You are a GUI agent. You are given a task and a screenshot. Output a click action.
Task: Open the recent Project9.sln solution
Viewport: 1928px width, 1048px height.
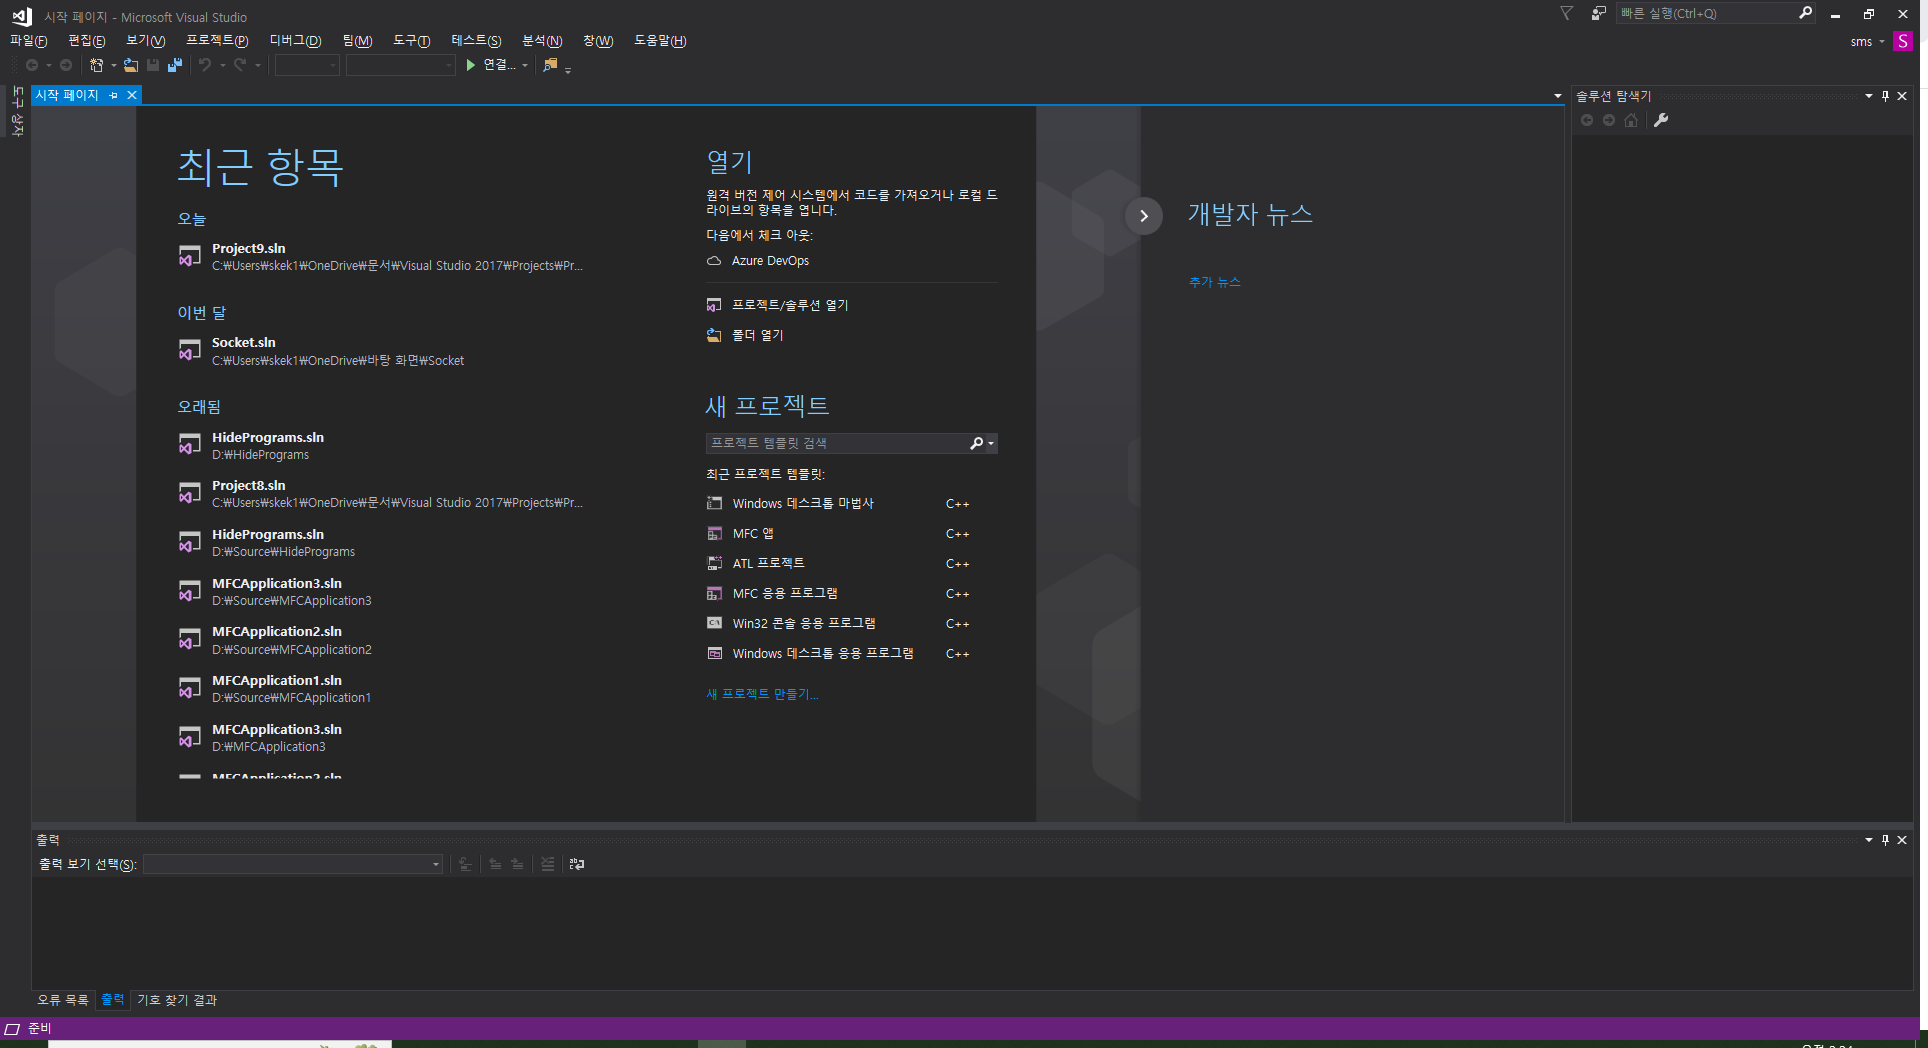[x=380, y=257]
